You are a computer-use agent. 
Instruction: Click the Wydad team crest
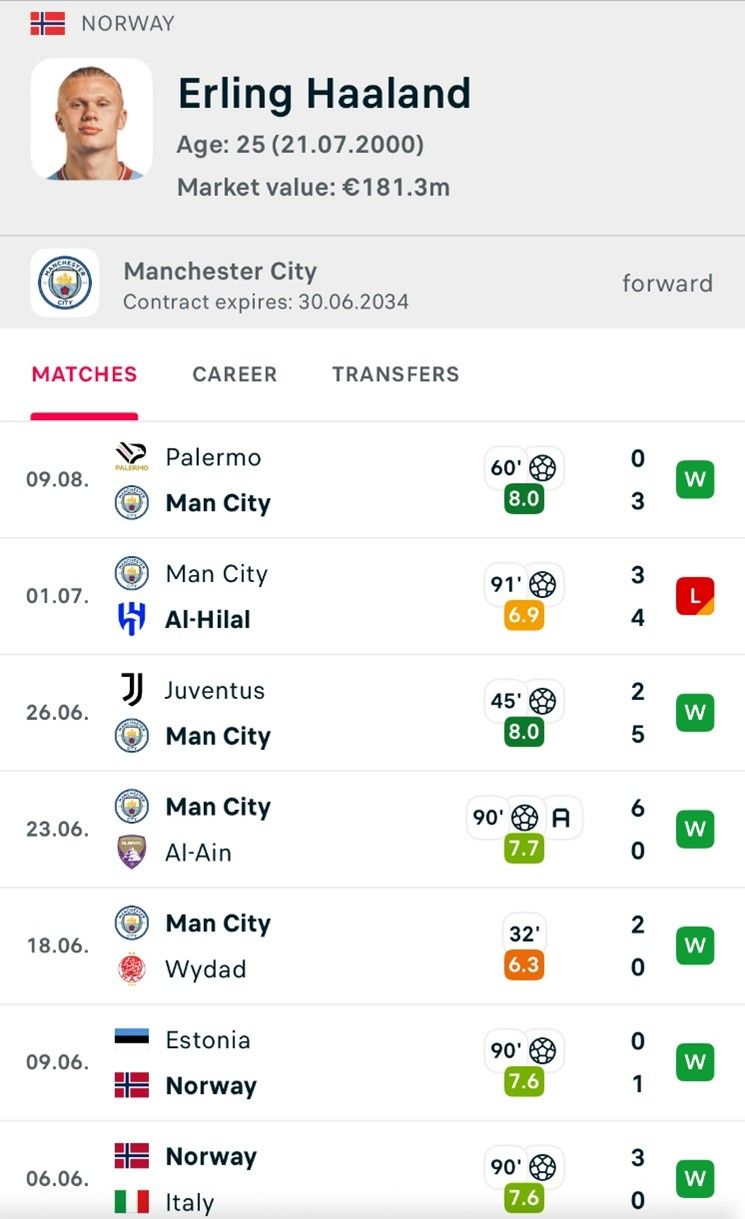(132, 968)
